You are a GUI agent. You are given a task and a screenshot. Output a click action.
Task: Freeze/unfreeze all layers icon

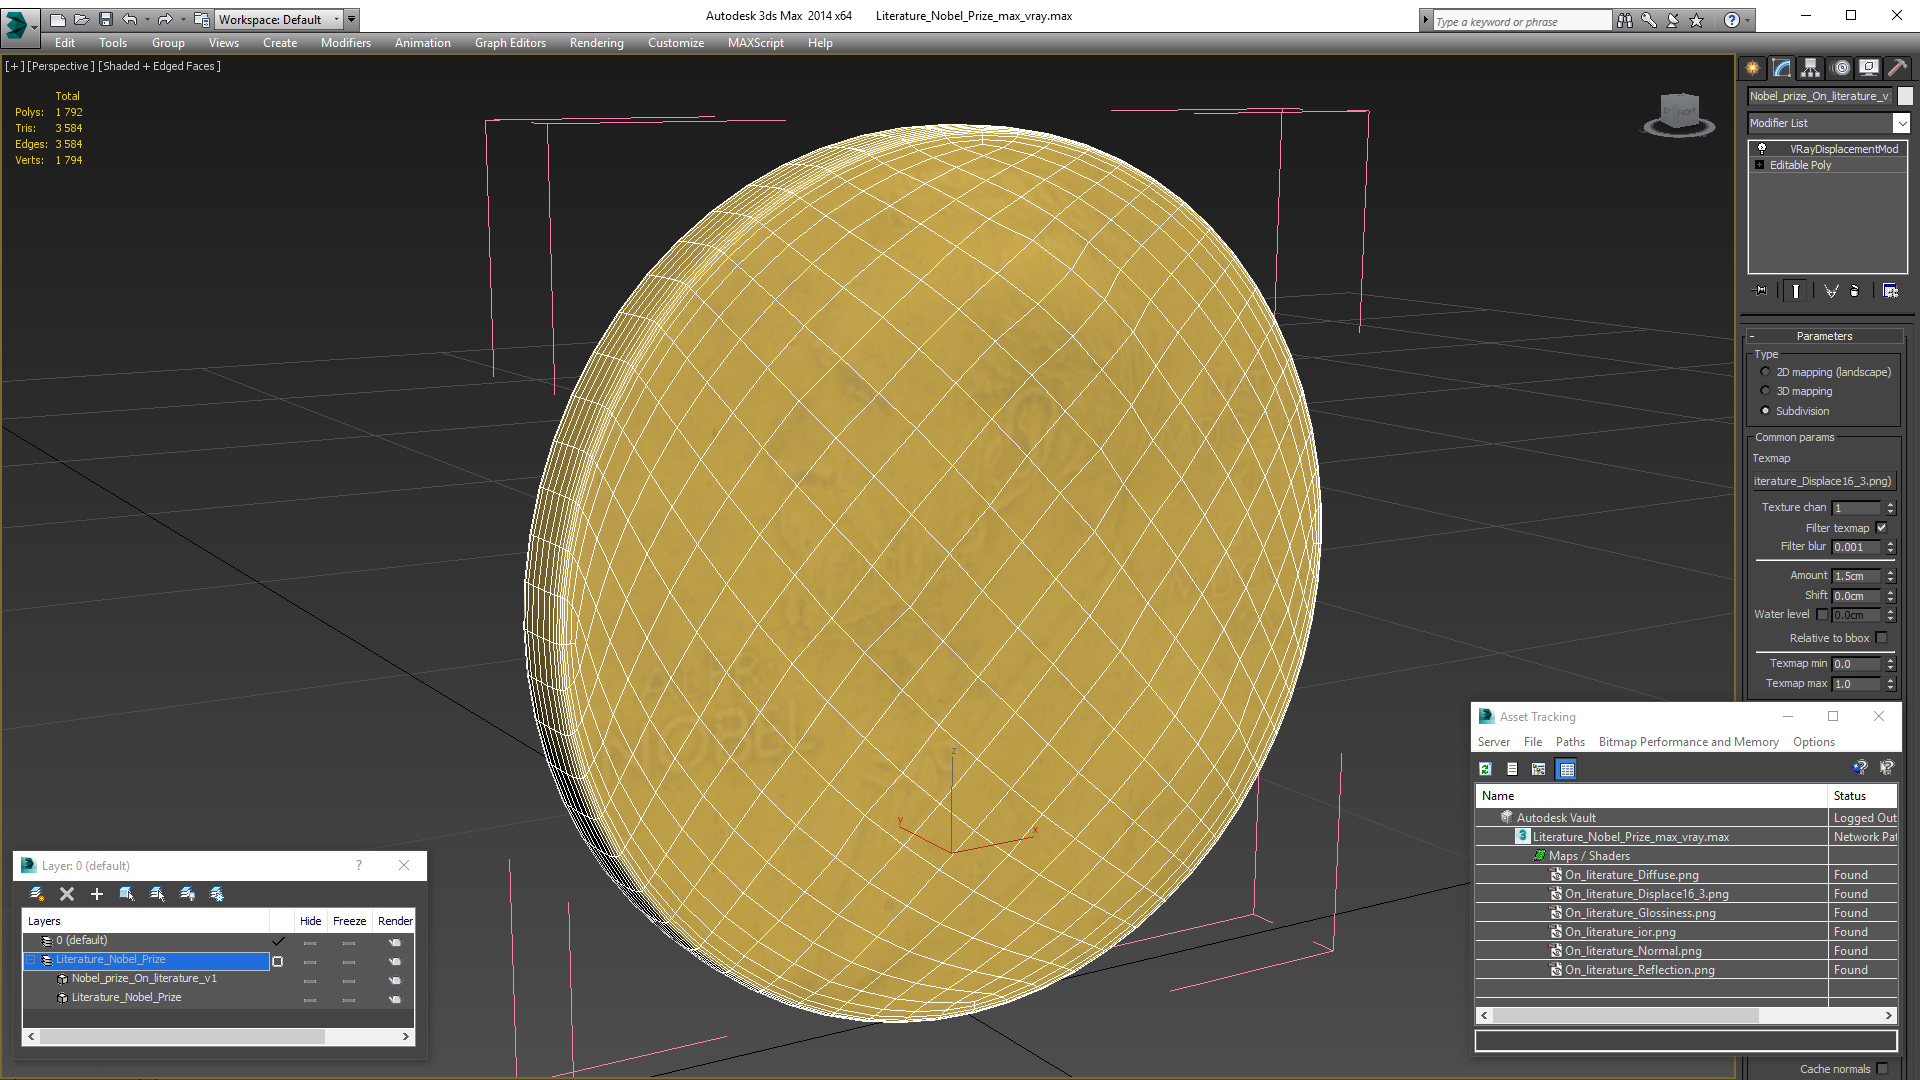tap(217, 894)
